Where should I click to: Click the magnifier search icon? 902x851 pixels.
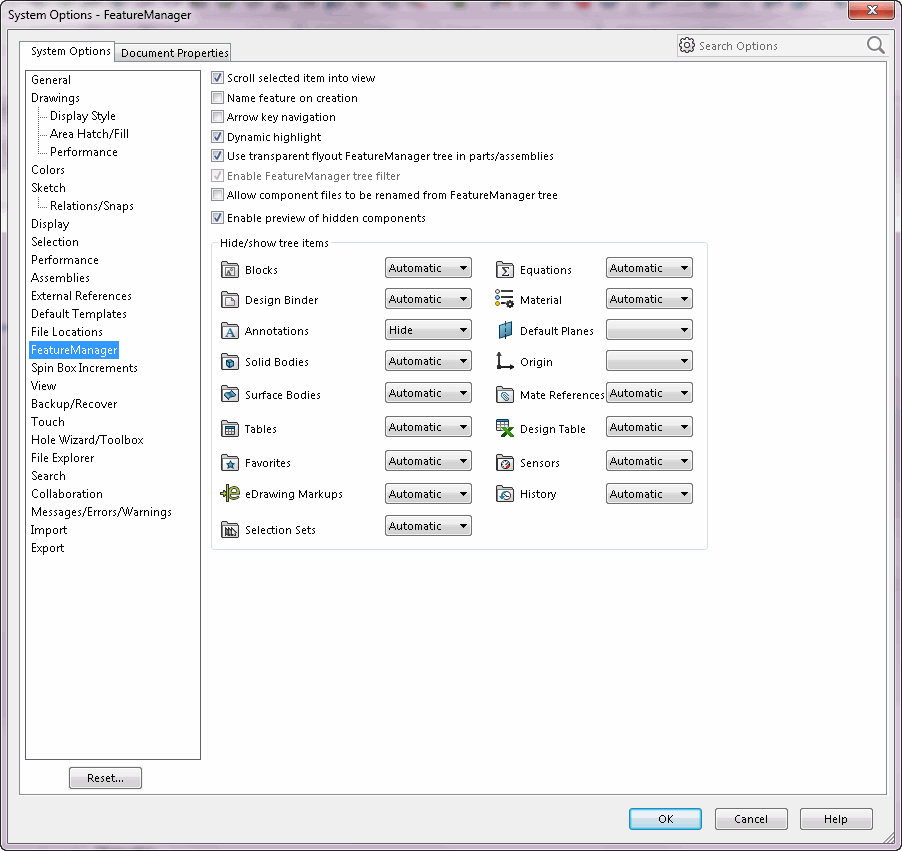[x=876, y=45]
